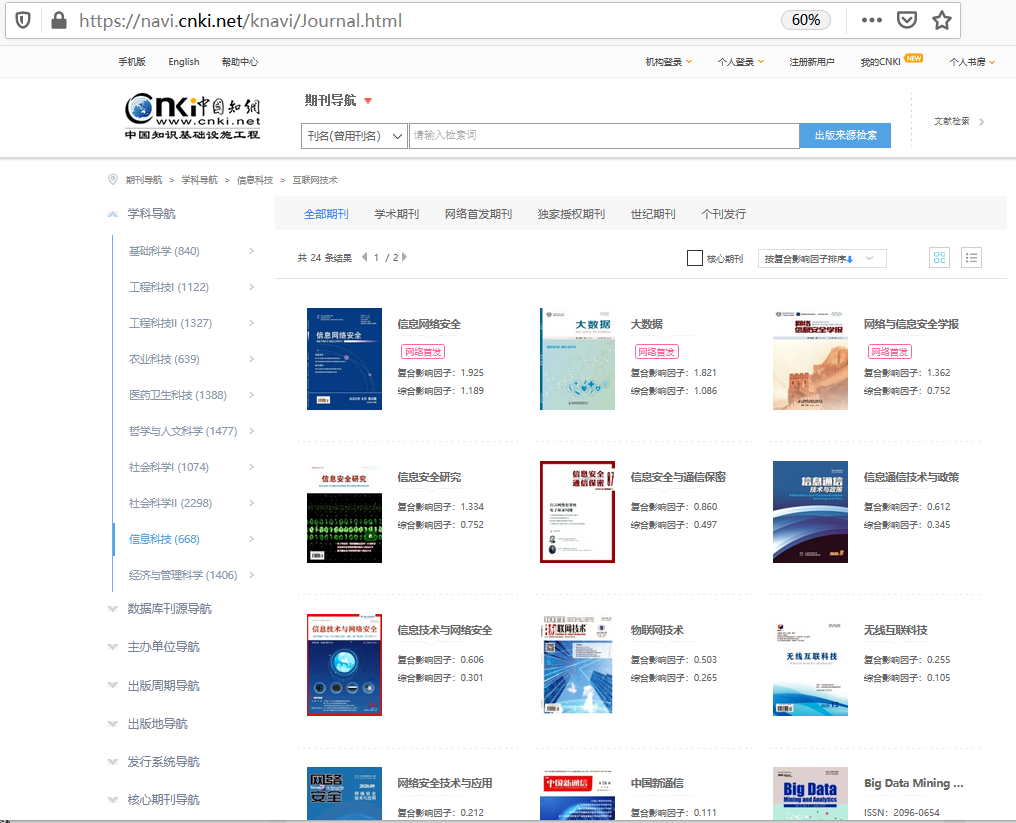This screenshot has height=823, width=1016.
Task: Click 学科导航 in the breadcrumb
Action: [200, 180]
